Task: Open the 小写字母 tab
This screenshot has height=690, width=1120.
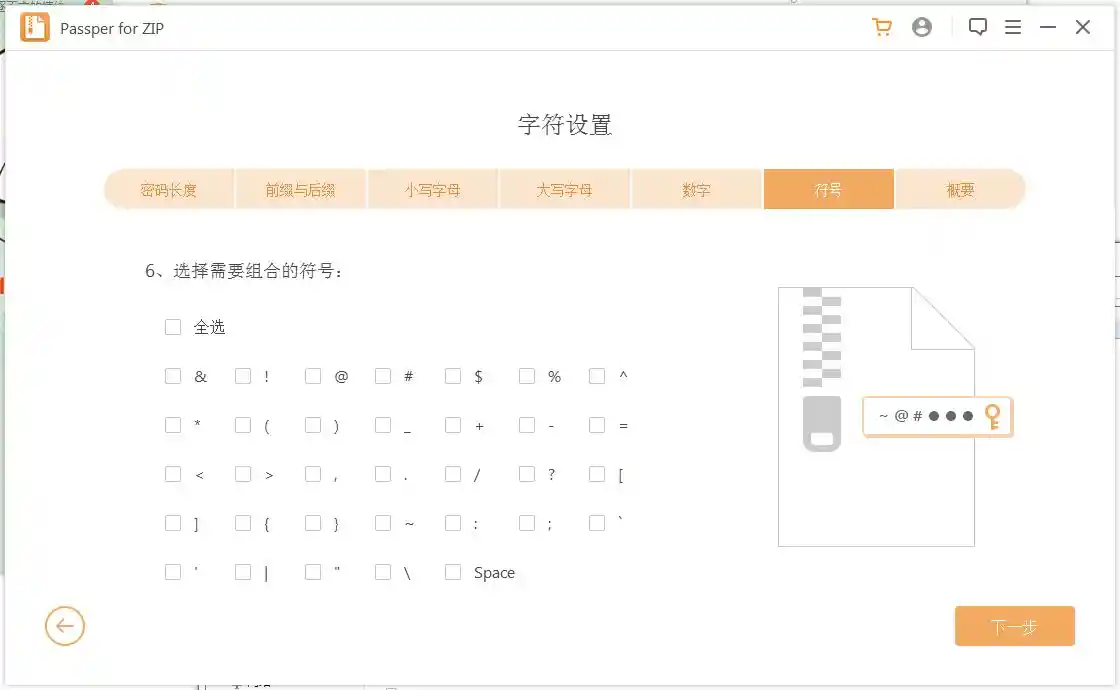Action: pyautogui.click(x=433, y=189)
